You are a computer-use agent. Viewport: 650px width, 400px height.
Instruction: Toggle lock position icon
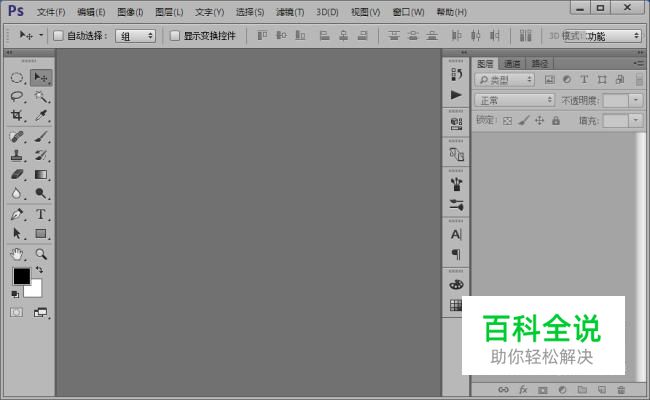539,121
